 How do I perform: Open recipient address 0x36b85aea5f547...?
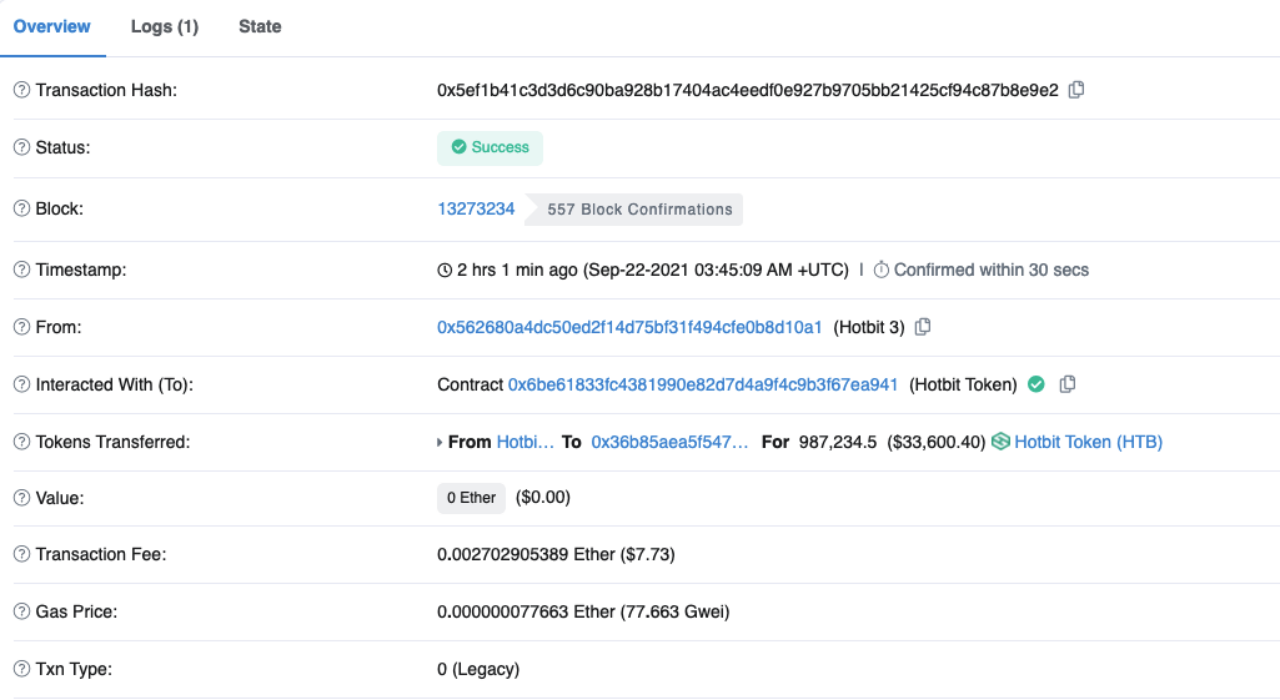click(669, 442)
